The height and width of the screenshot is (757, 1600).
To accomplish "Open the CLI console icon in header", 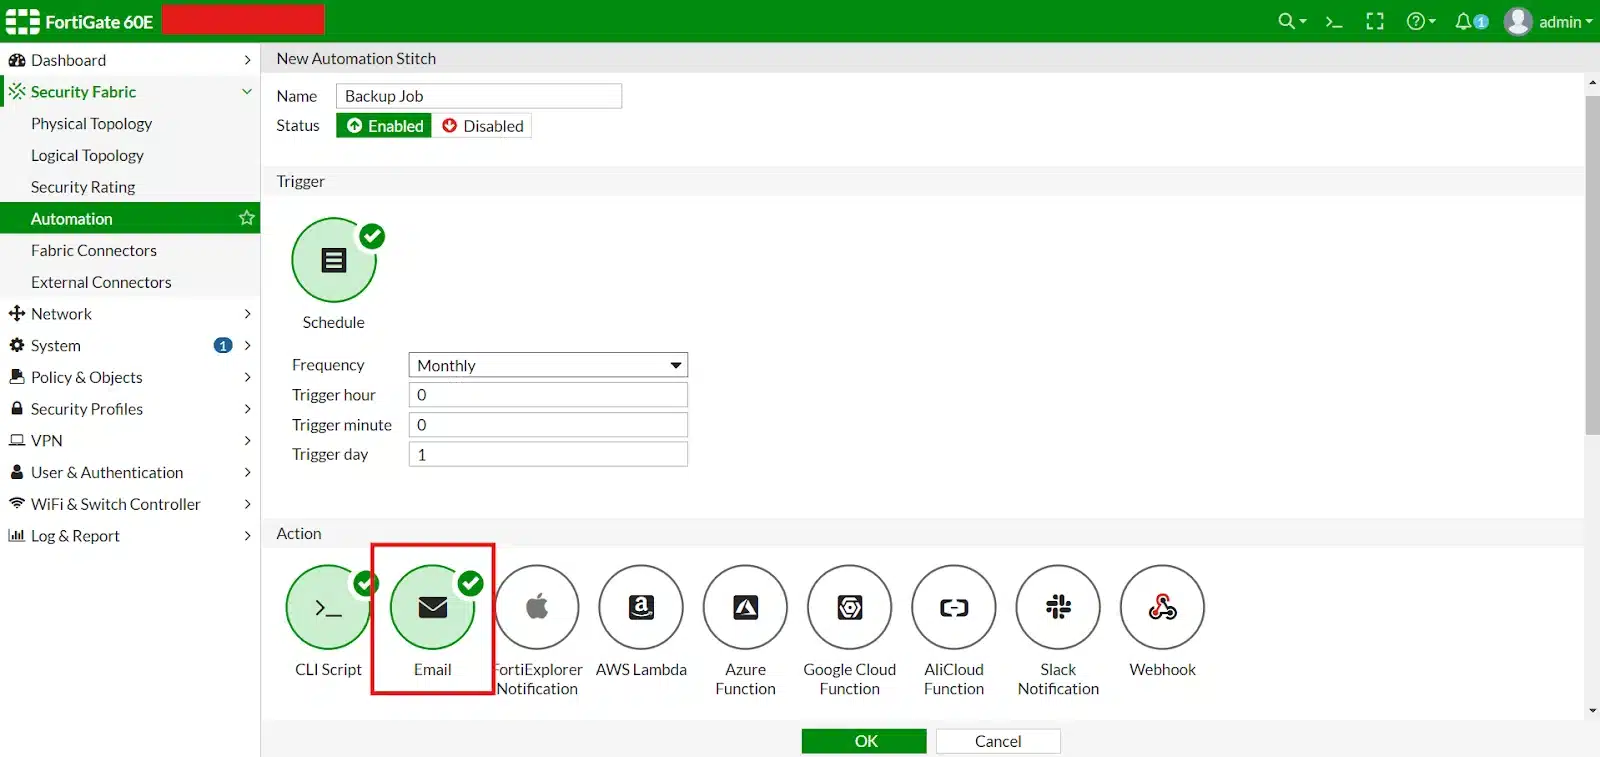I will 1334,21.
